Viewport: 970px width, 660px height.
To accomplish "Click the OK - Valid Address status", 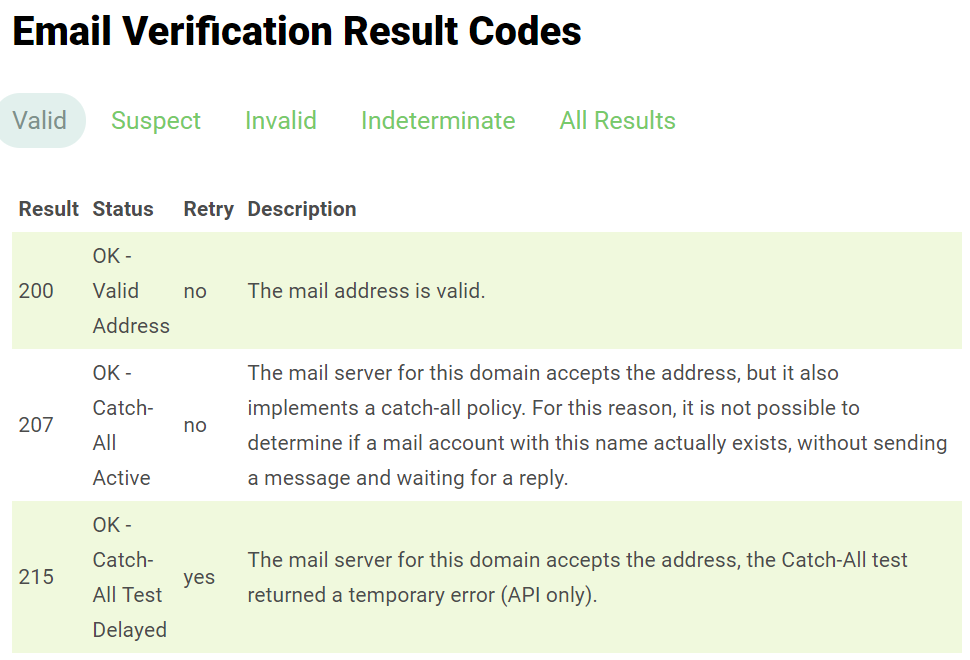I will point(131,291).
